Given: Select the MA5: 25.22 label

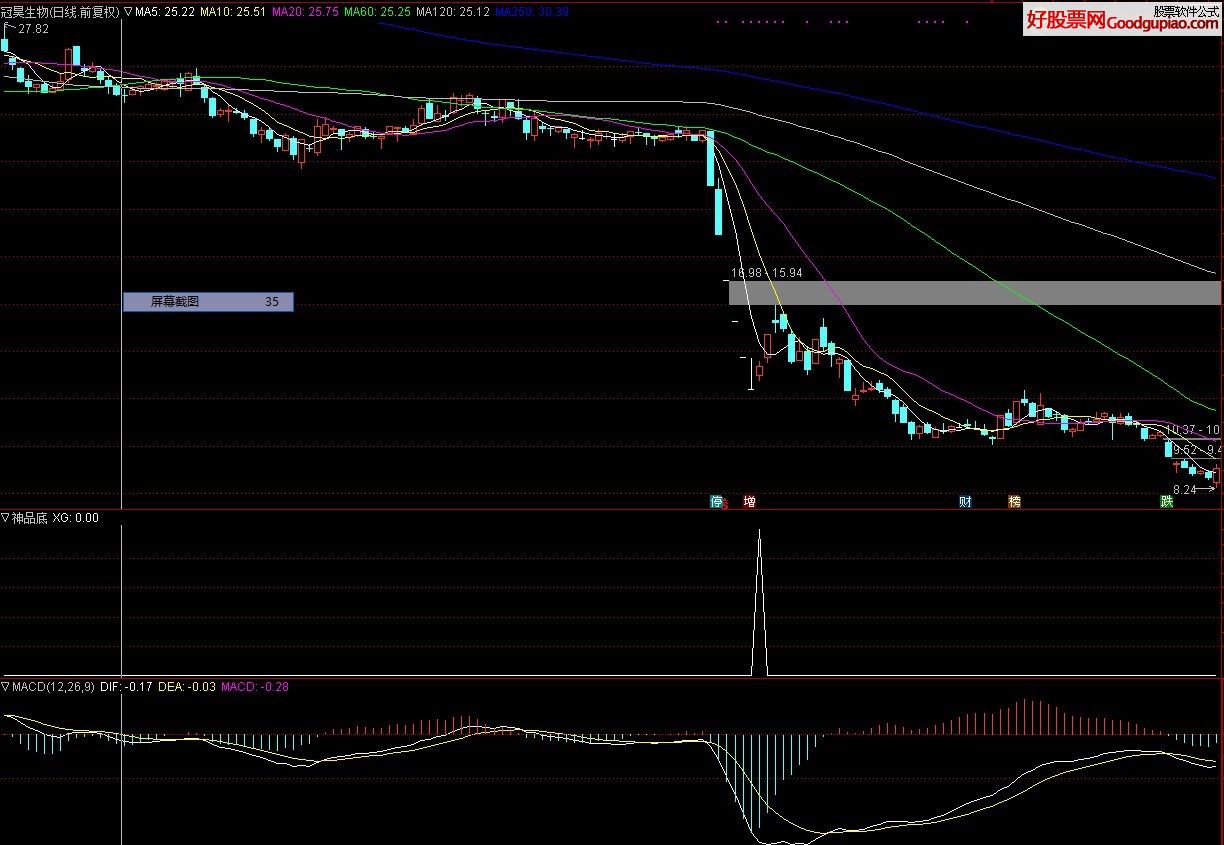Looking at the screenshot, I should [x=166, y=12].
